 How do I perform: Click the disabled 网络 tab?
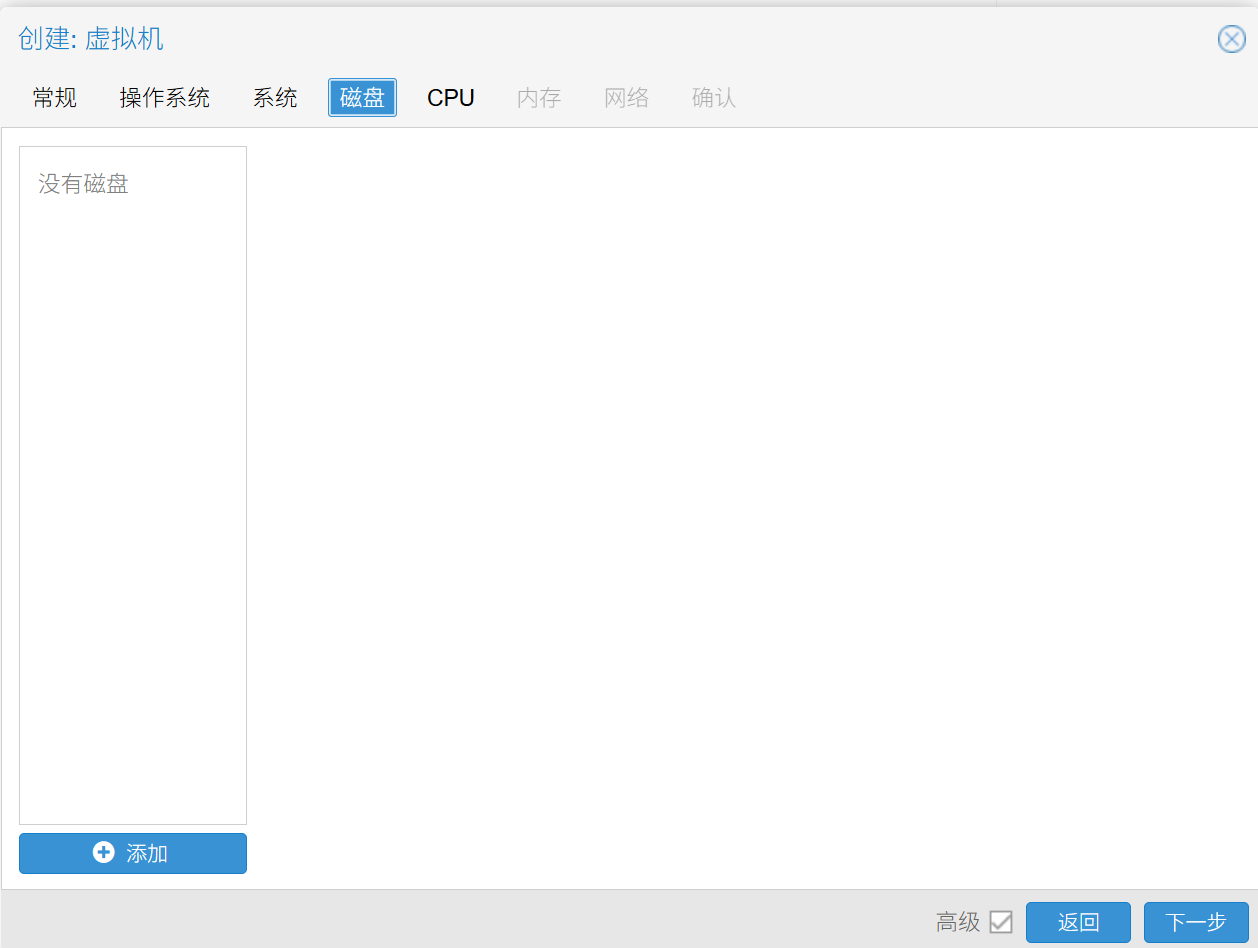[x=627, y=98]
